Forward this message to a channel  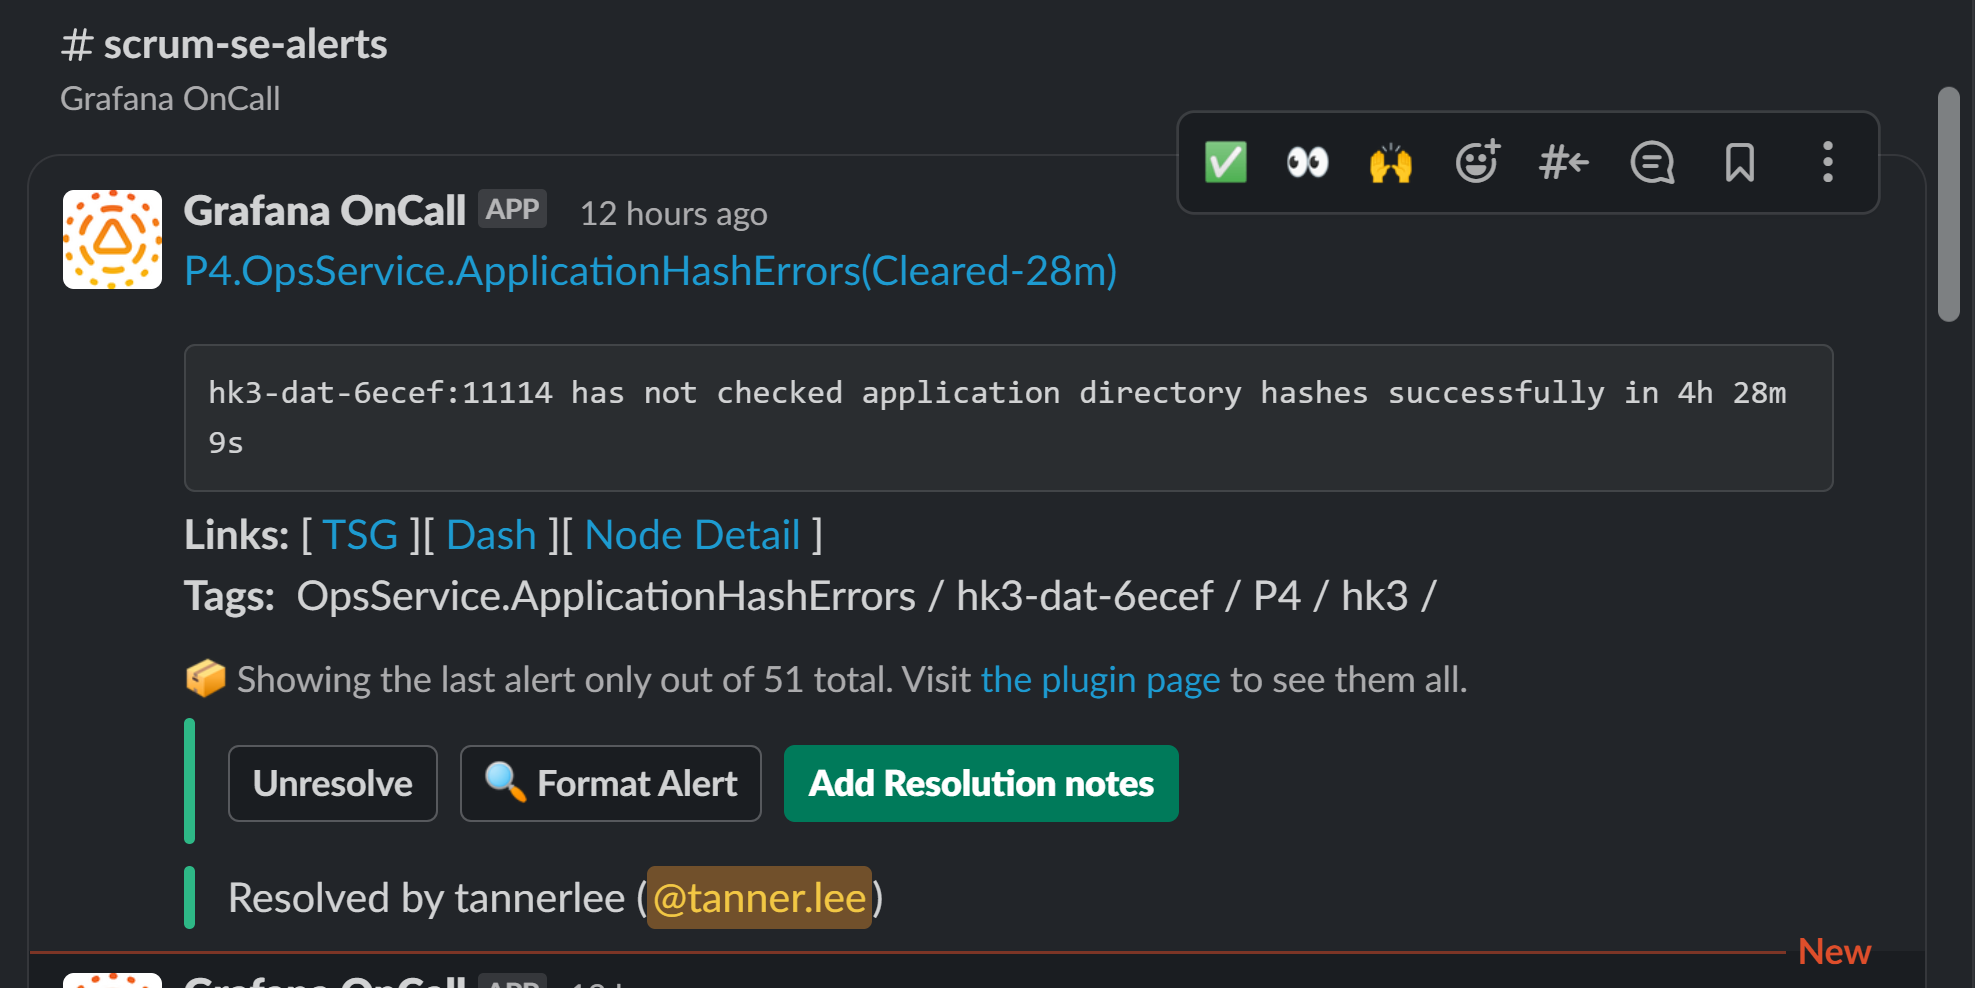(1563, 162)
